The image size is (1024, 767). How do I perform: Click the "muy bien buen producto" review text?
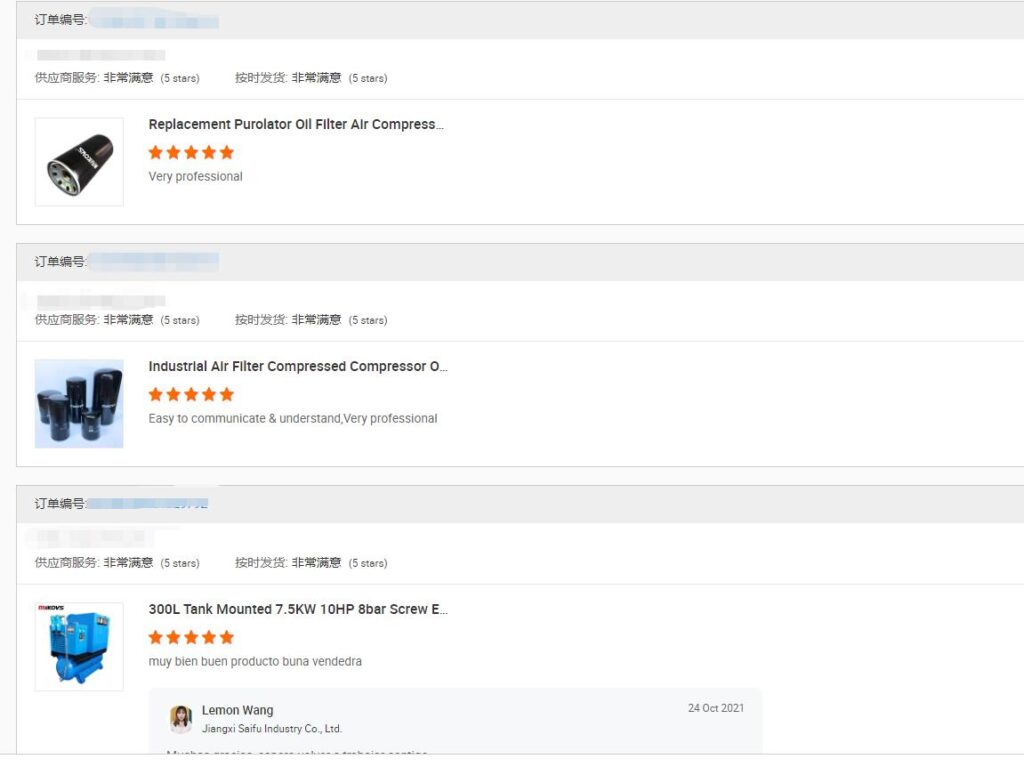(x=255, y=662)
